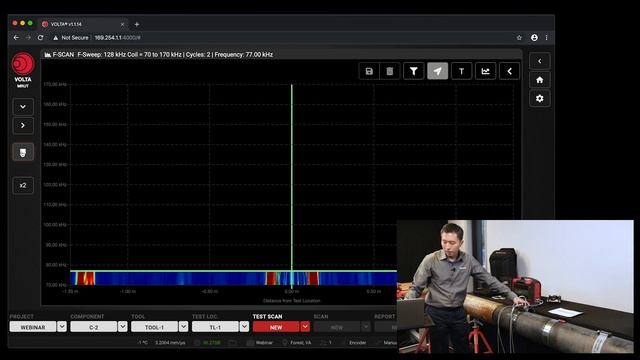Image resolution: width=640 pixels, height=360 pixels.
Task: Bookmark the page with the star icon
Action: tap(519, 38)
